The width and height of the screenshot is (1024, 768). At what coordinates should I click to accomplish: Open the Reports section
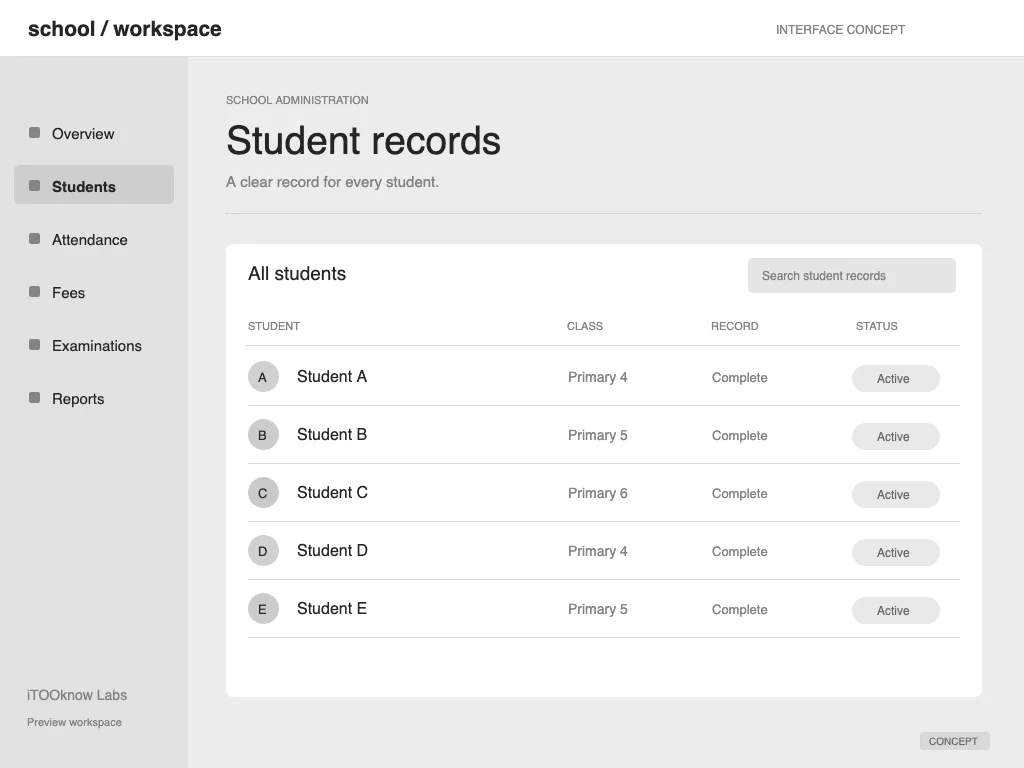94,398
